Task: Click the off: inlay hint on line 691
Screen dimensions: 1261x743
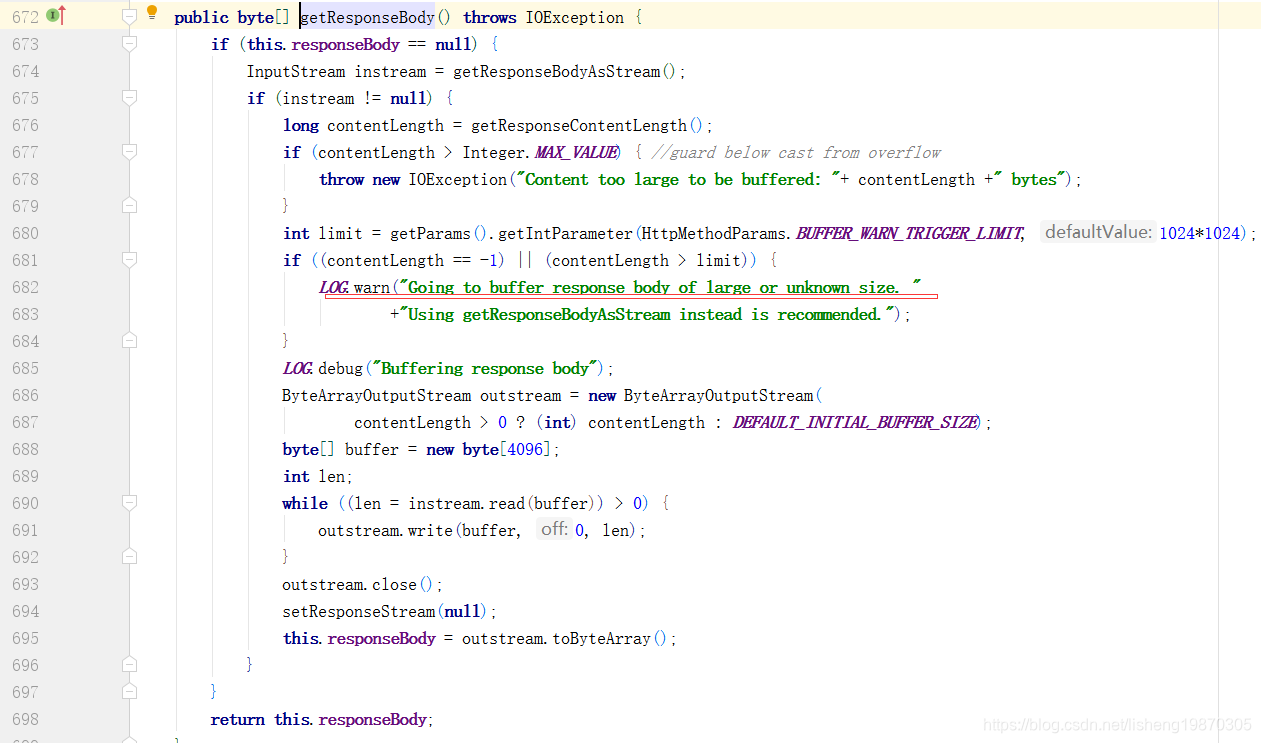Action: click(x=554, y=529)
